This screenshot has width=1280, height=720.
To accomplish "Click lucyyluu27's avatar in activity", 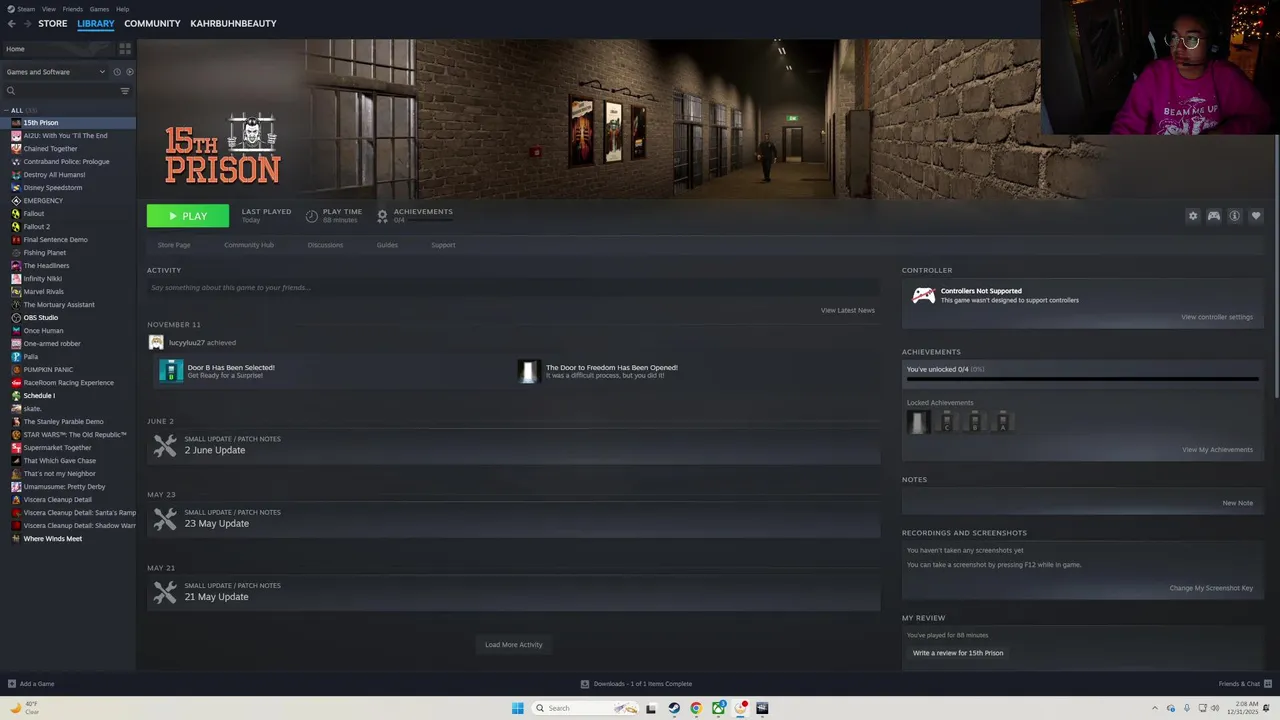I will pos(156,342).
